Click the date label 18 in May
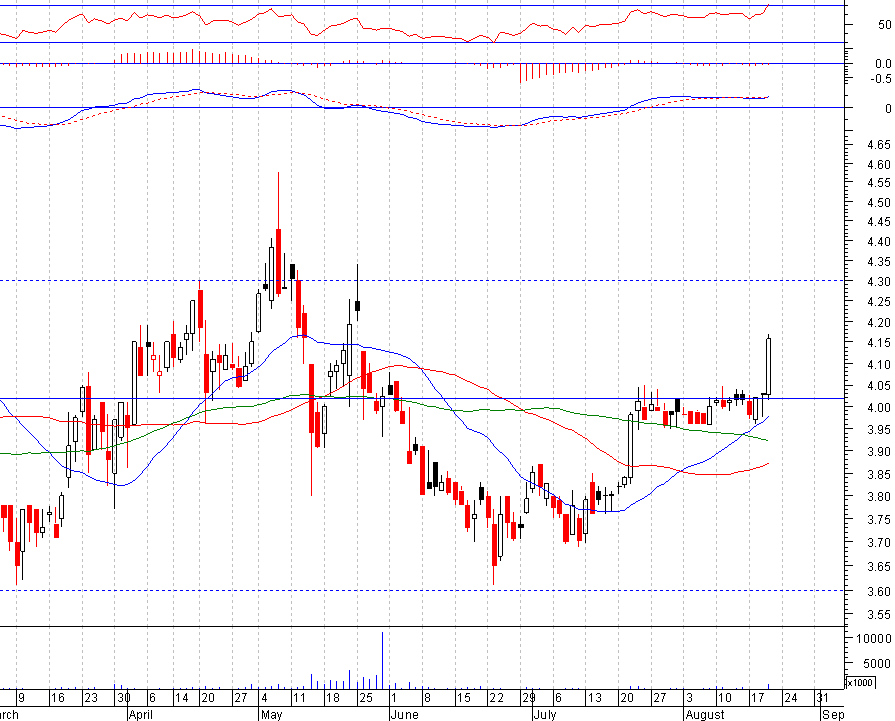895x721 pixels. (x=333, y=698)
